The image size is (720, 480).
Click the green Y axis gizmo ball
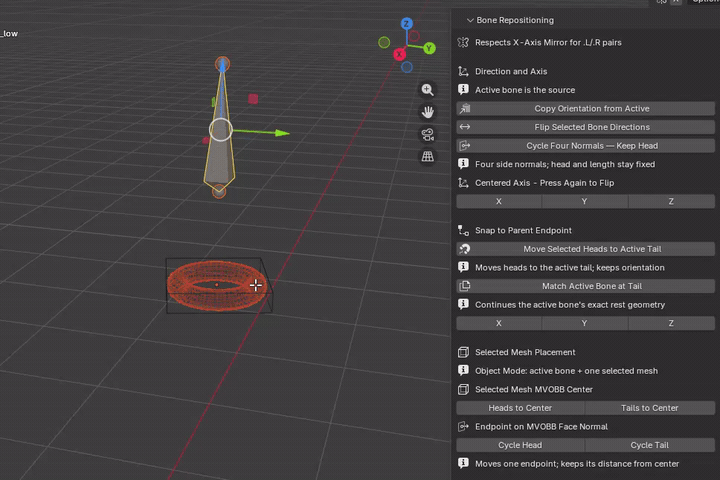[429, 48]
